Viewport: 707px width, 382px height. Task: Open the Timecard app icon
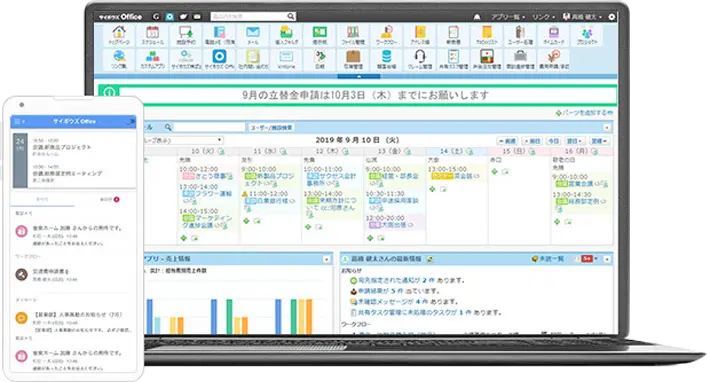coord(553,35)
